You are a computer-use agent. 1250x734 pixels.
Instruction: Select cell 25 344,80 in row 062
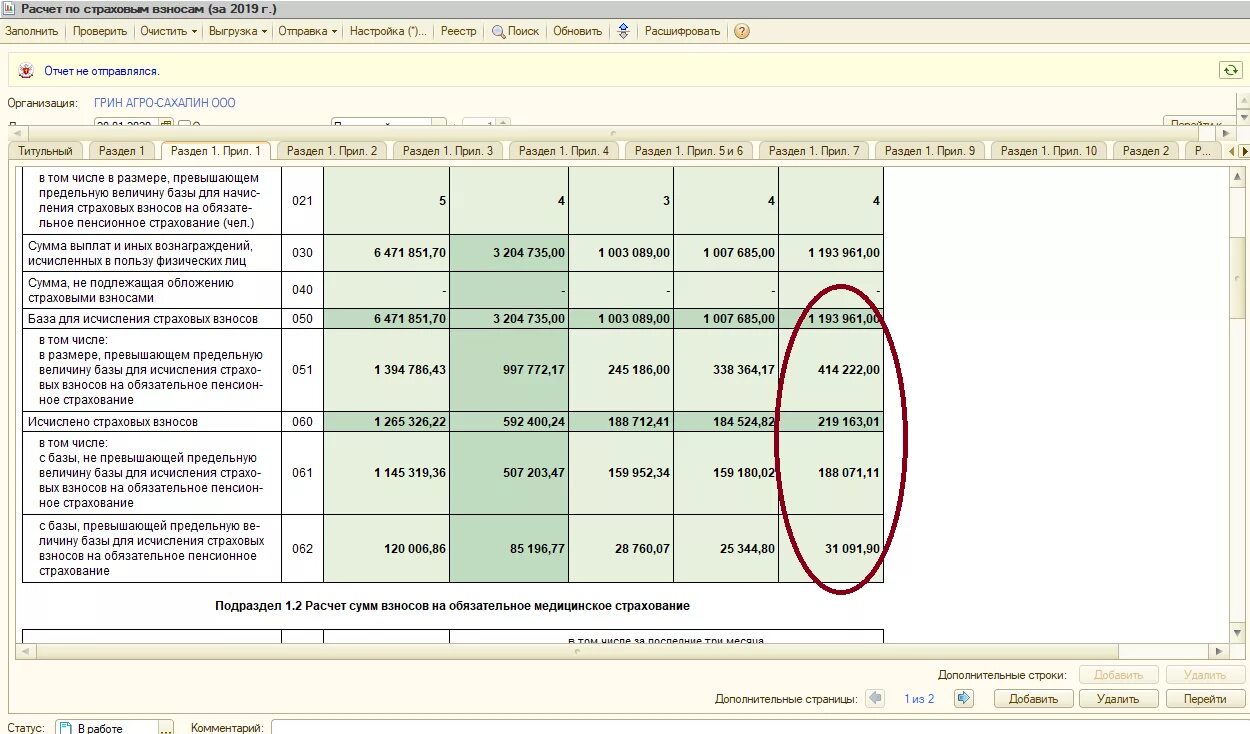click(x=726, y=549)
